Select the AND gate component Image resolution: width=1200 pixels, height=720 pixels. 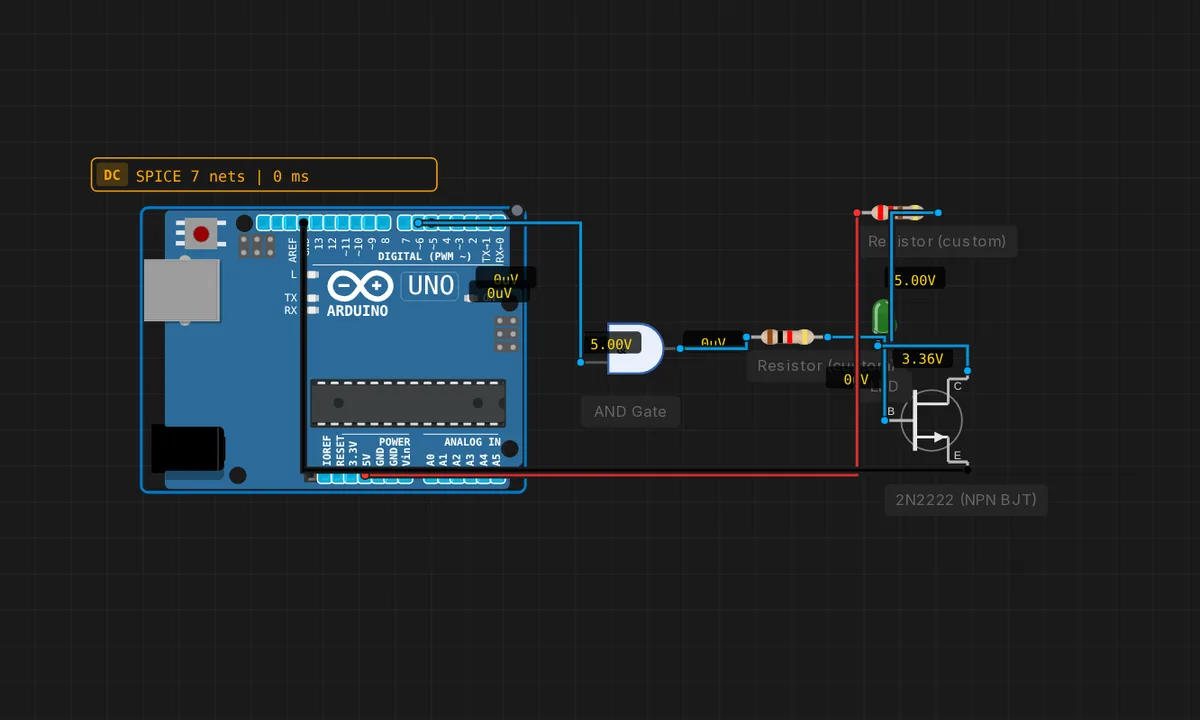634,348
